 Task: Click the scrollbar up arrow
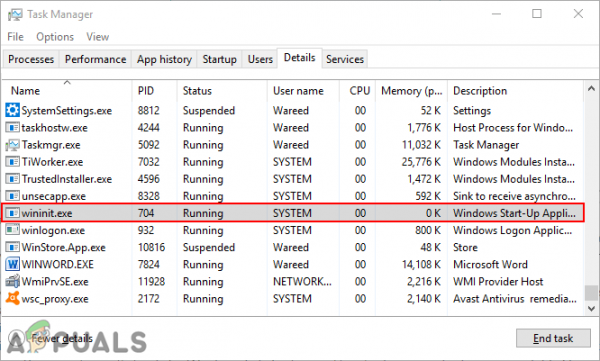click(591, 89)
